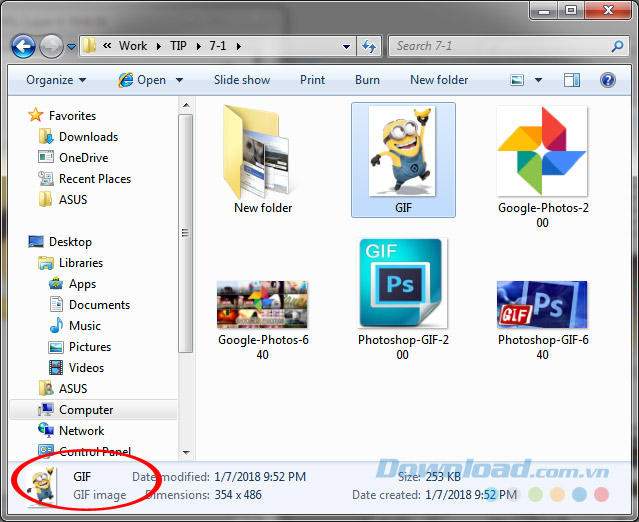Open Recent Places in navigation pane
Viewport: 639px width, 522px height.
(95, 179)
